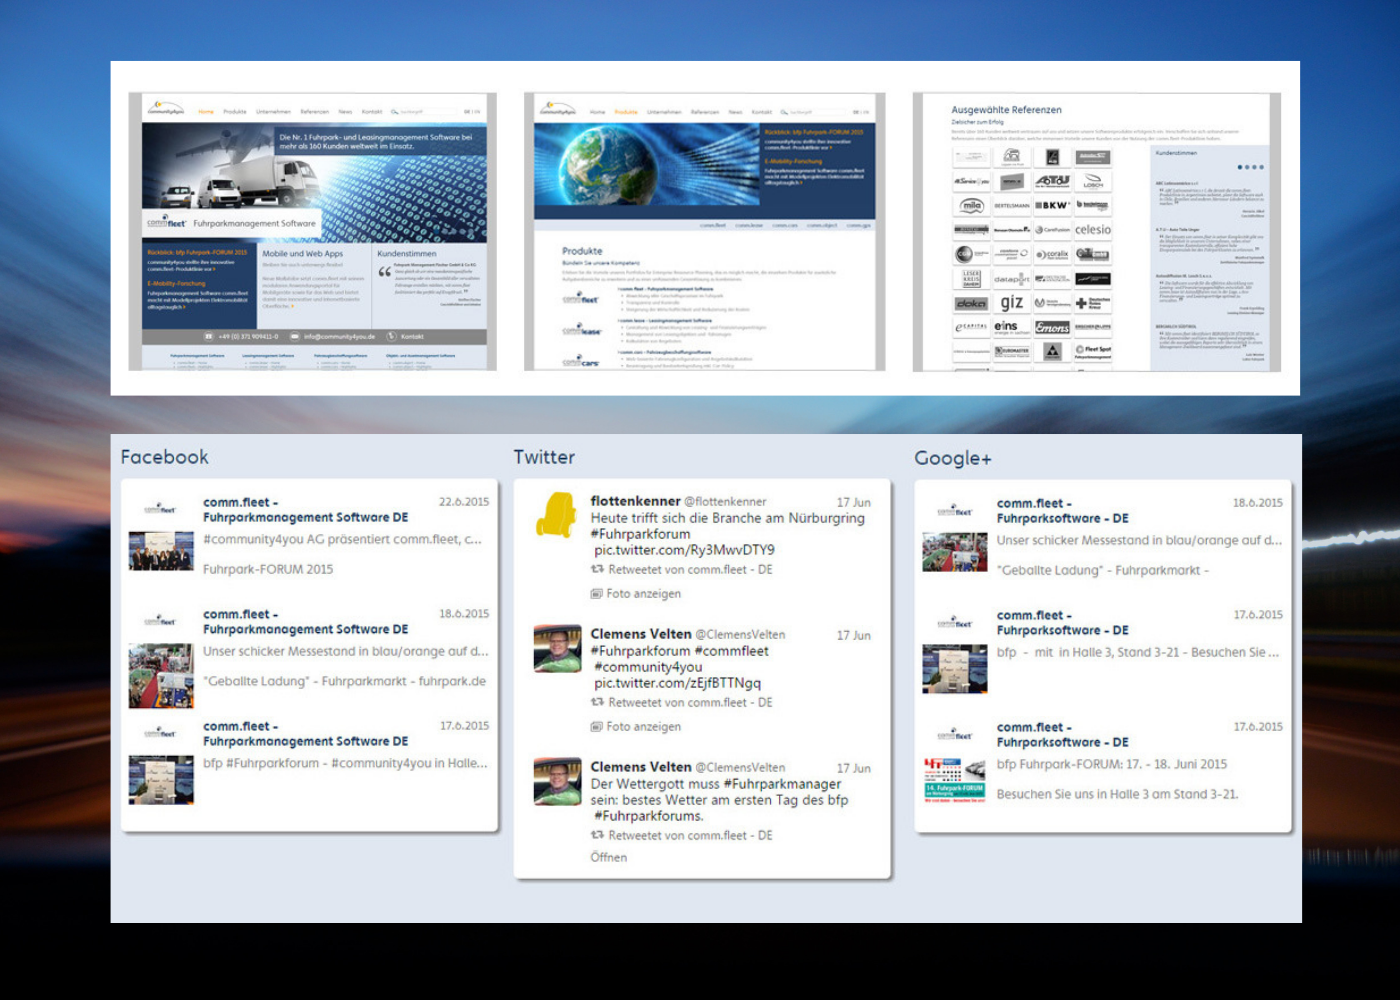Expand the 'E-Mobility-Forschung' arrow link

(184, 306)
